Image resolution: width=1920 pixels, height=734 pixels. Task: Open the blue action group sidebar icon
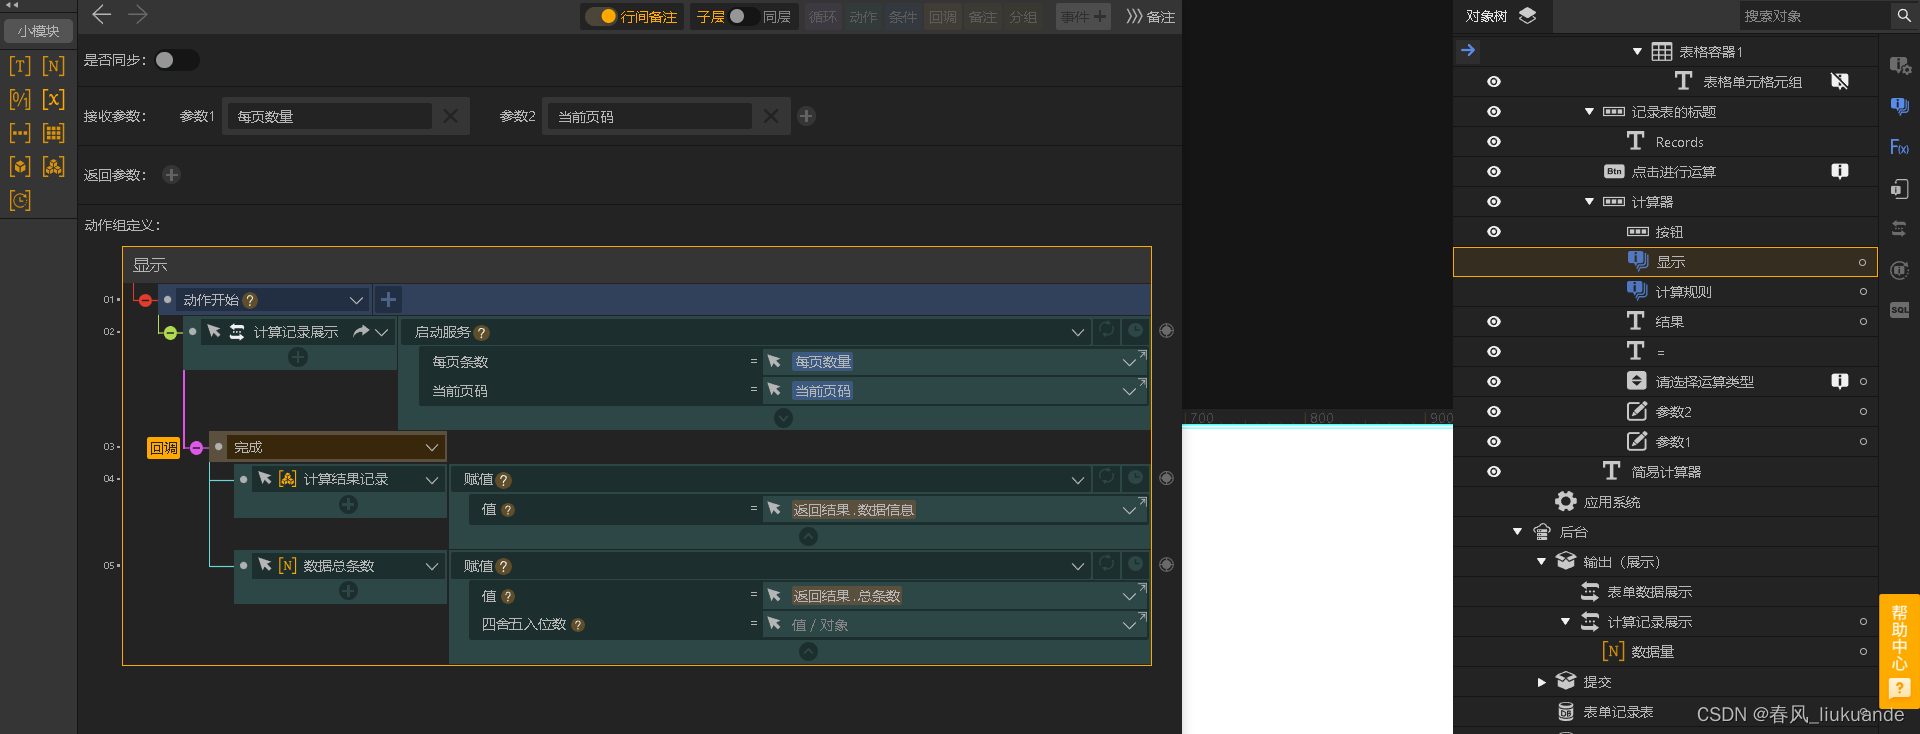1900,106
